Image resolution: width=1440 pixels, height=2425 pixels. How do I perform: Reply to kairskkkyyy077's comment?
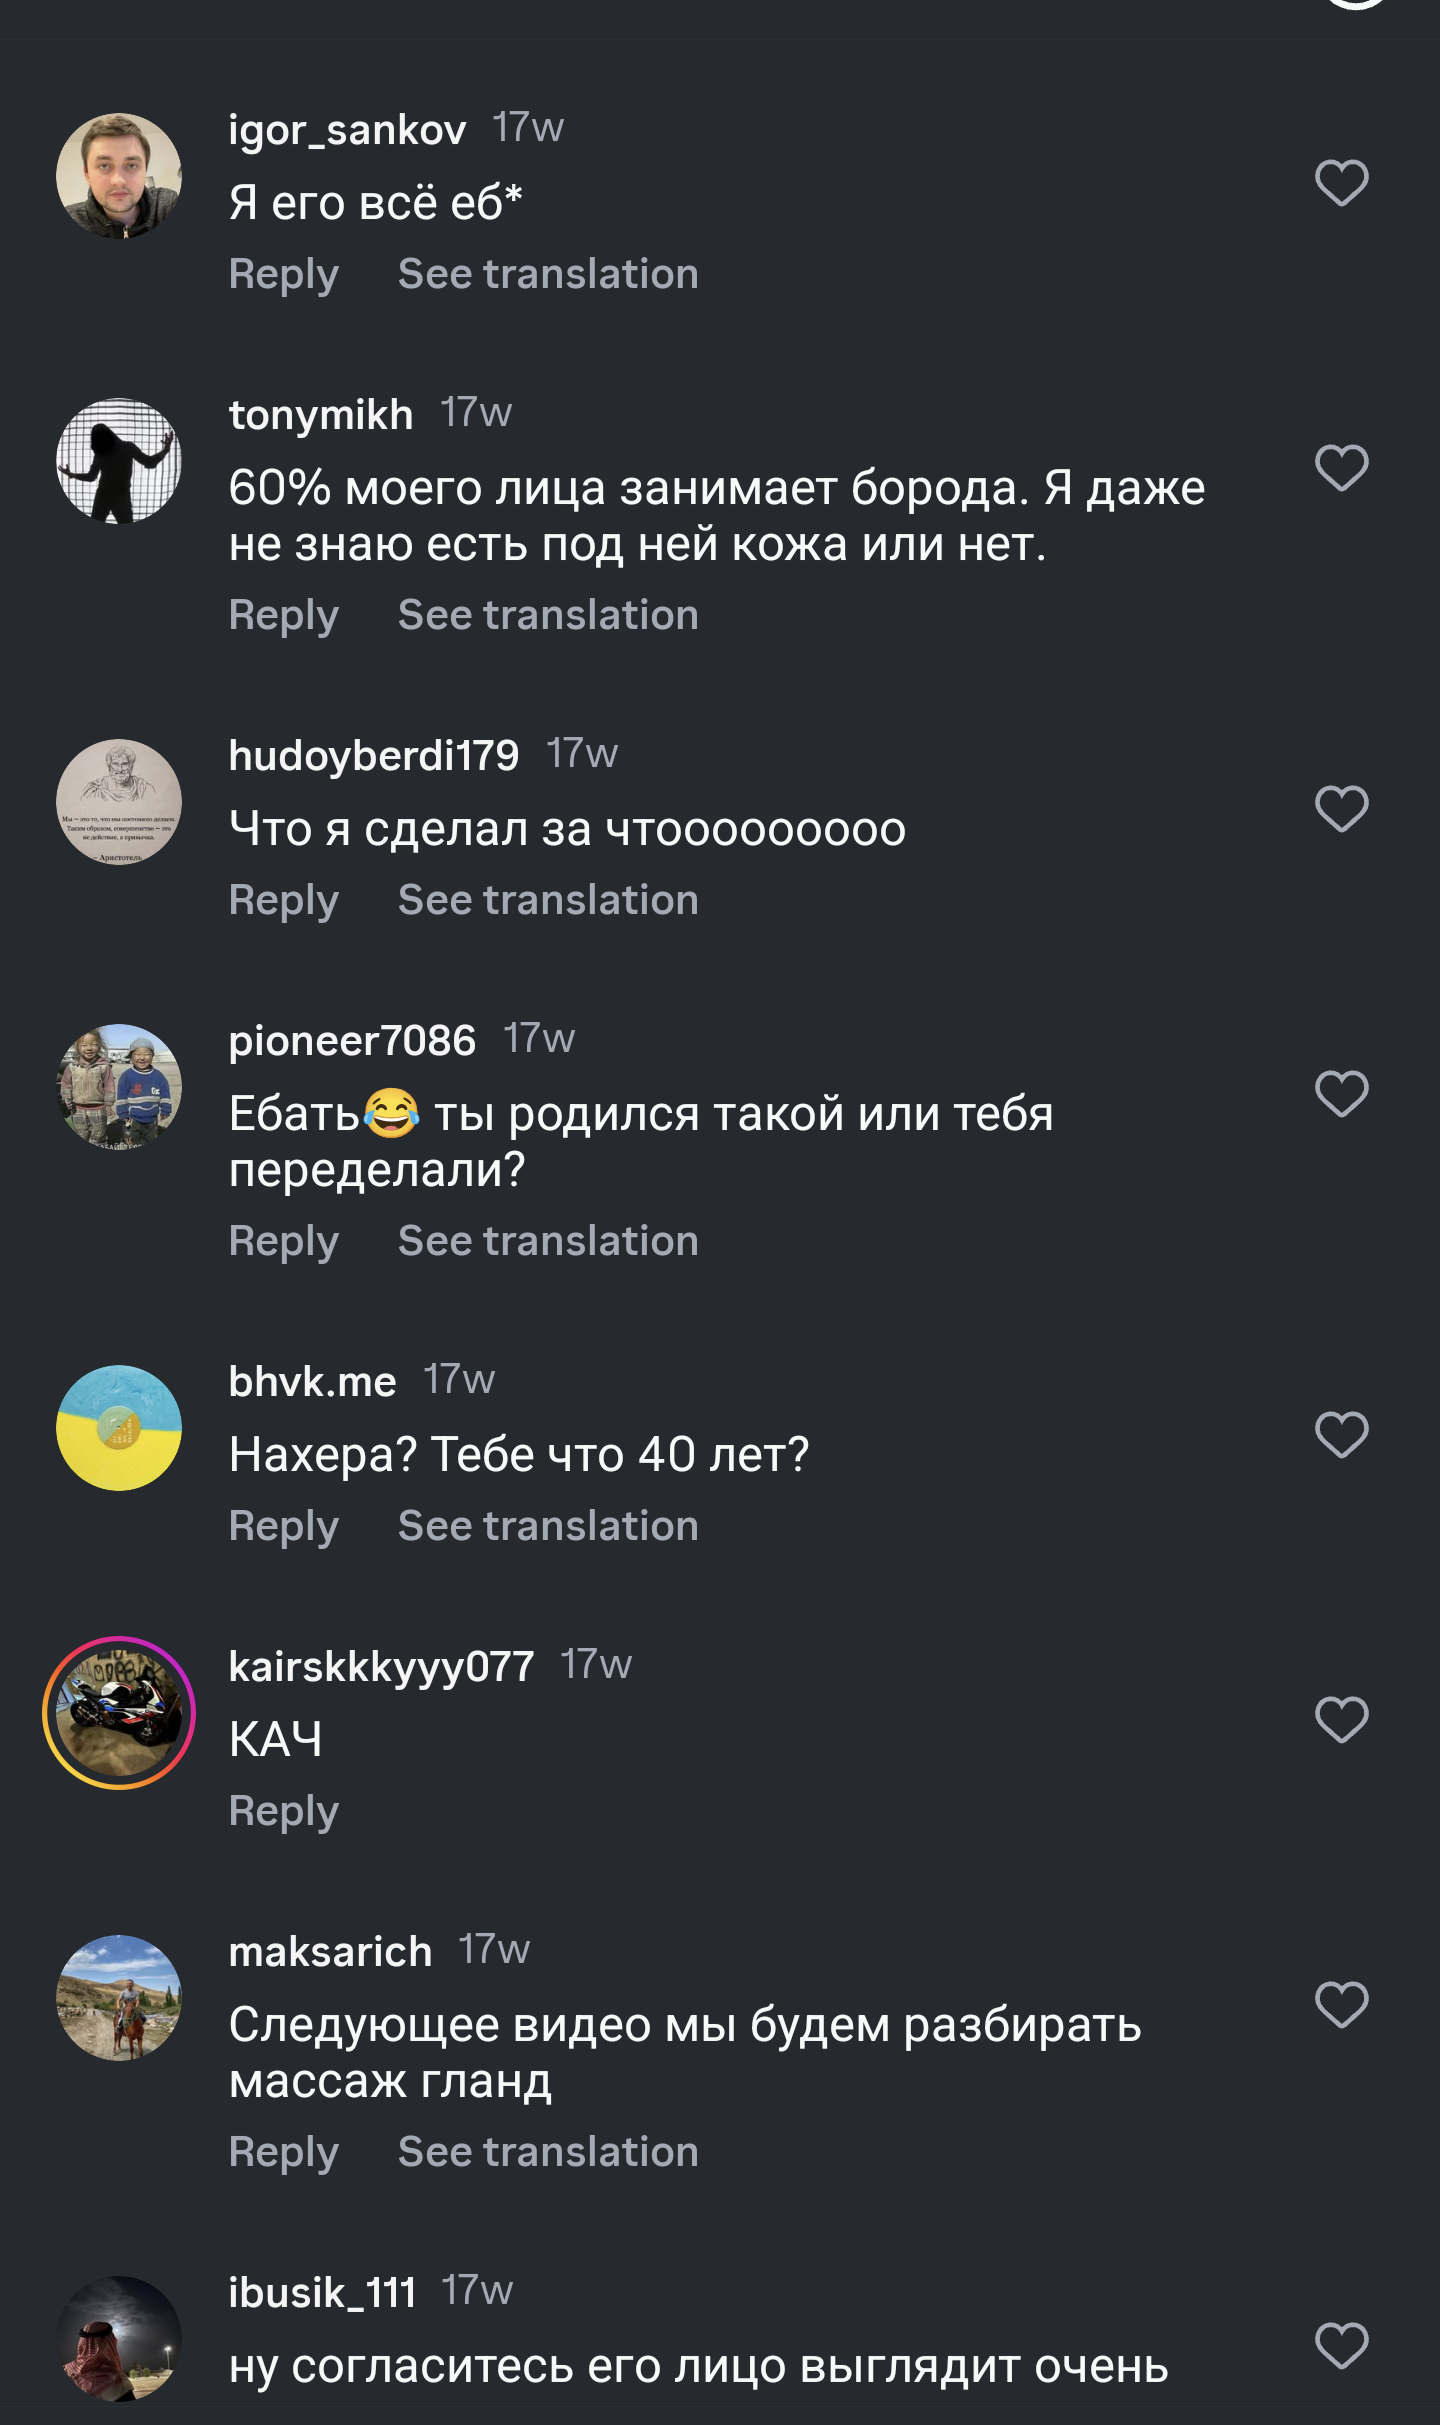[x=284, y=1812]
